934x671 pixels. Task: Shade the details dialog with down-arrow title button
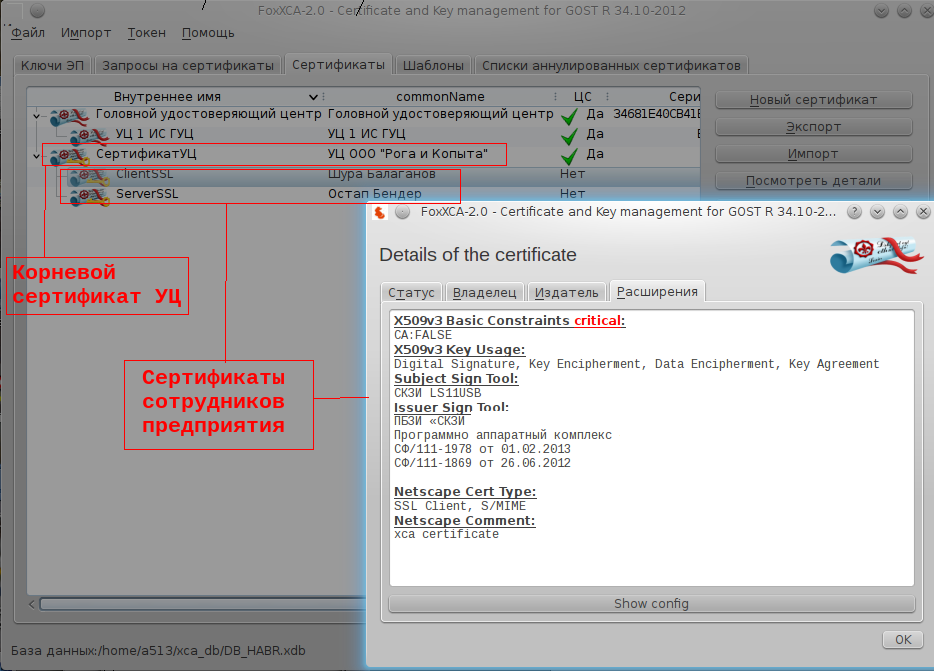[x=877, y=212]
